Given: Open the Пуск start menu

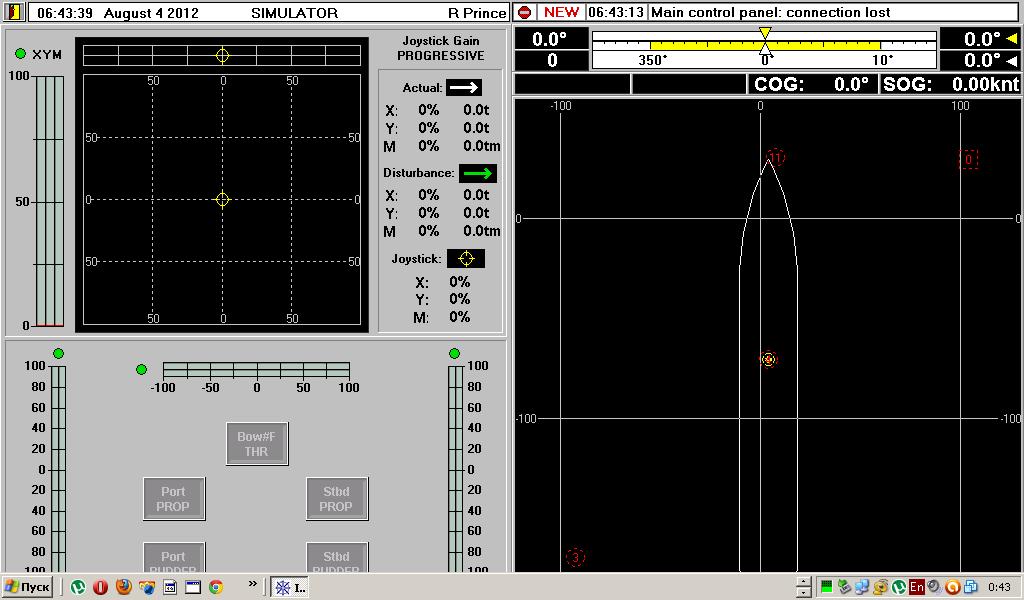Looking at the screenshot, I should pos(28,587).
